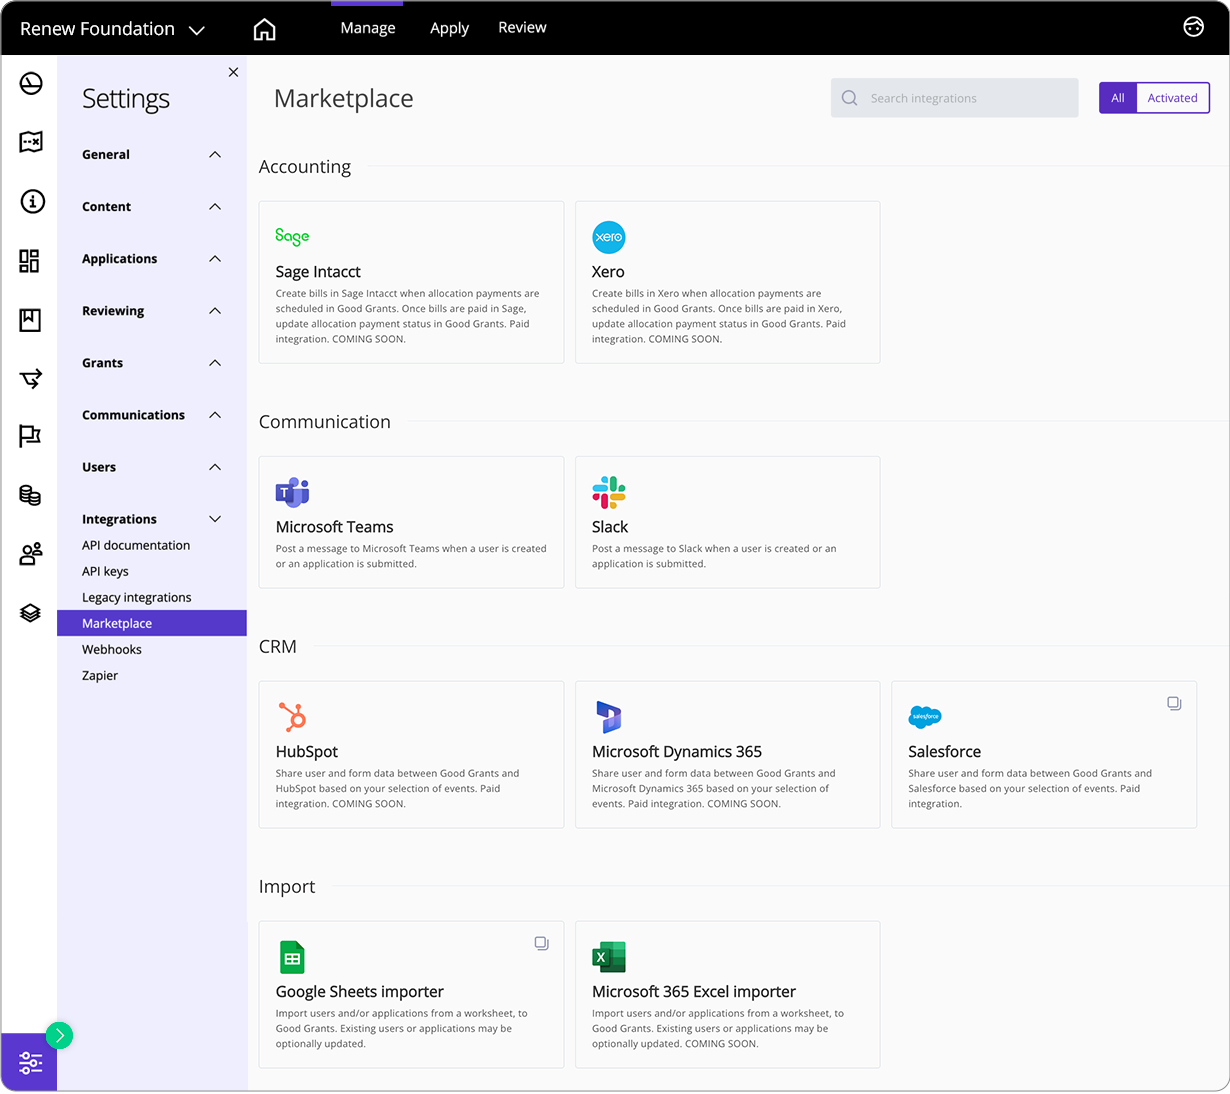This screenshot has width=1230, height=1094.
Task: Click the copy icon on the Salesforce card
Action: click(x=1174, y=703)
